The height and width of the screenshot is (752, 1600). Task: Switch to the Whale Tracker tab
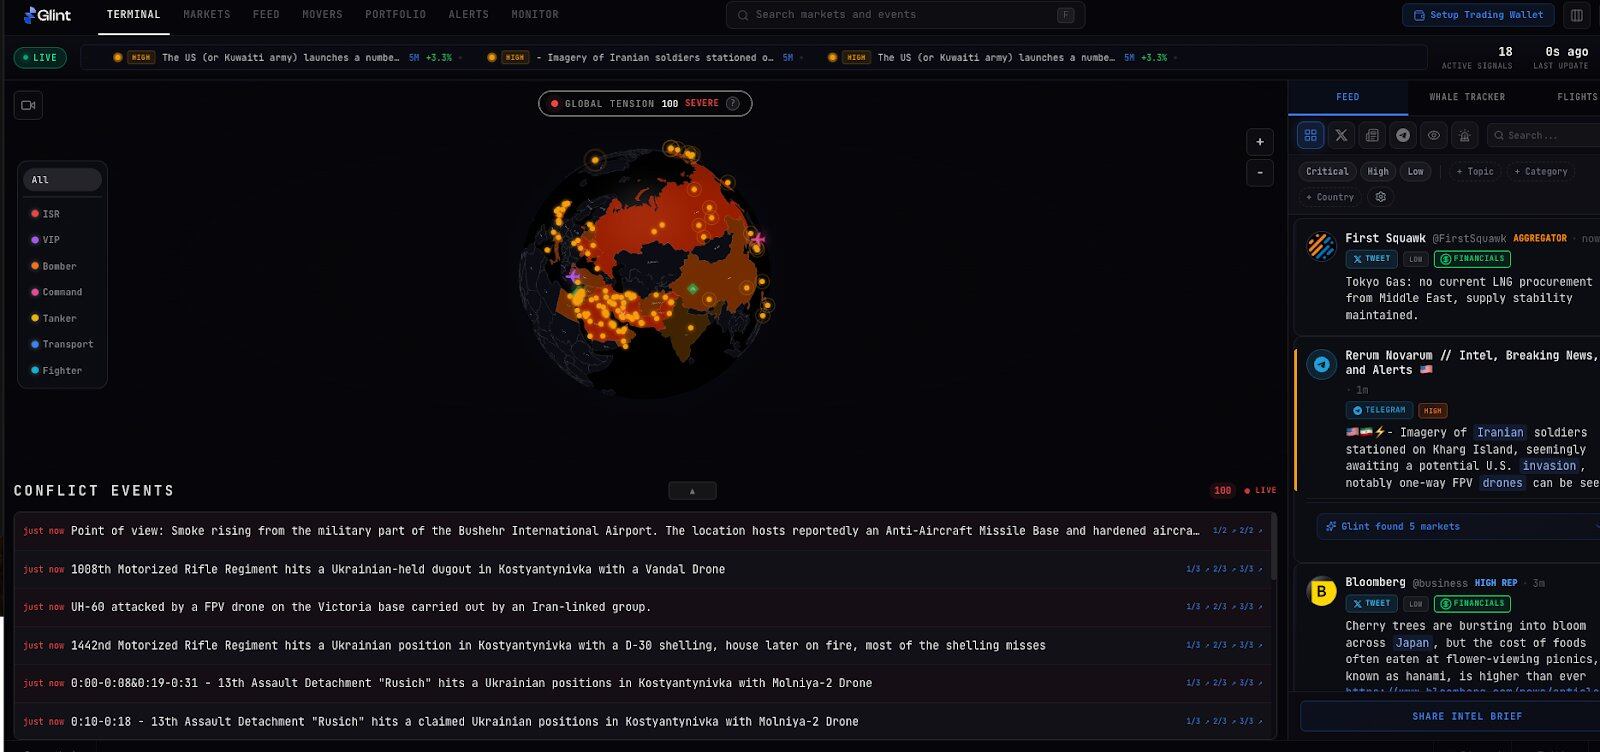pyautogui.click(x=1467, y=97)
